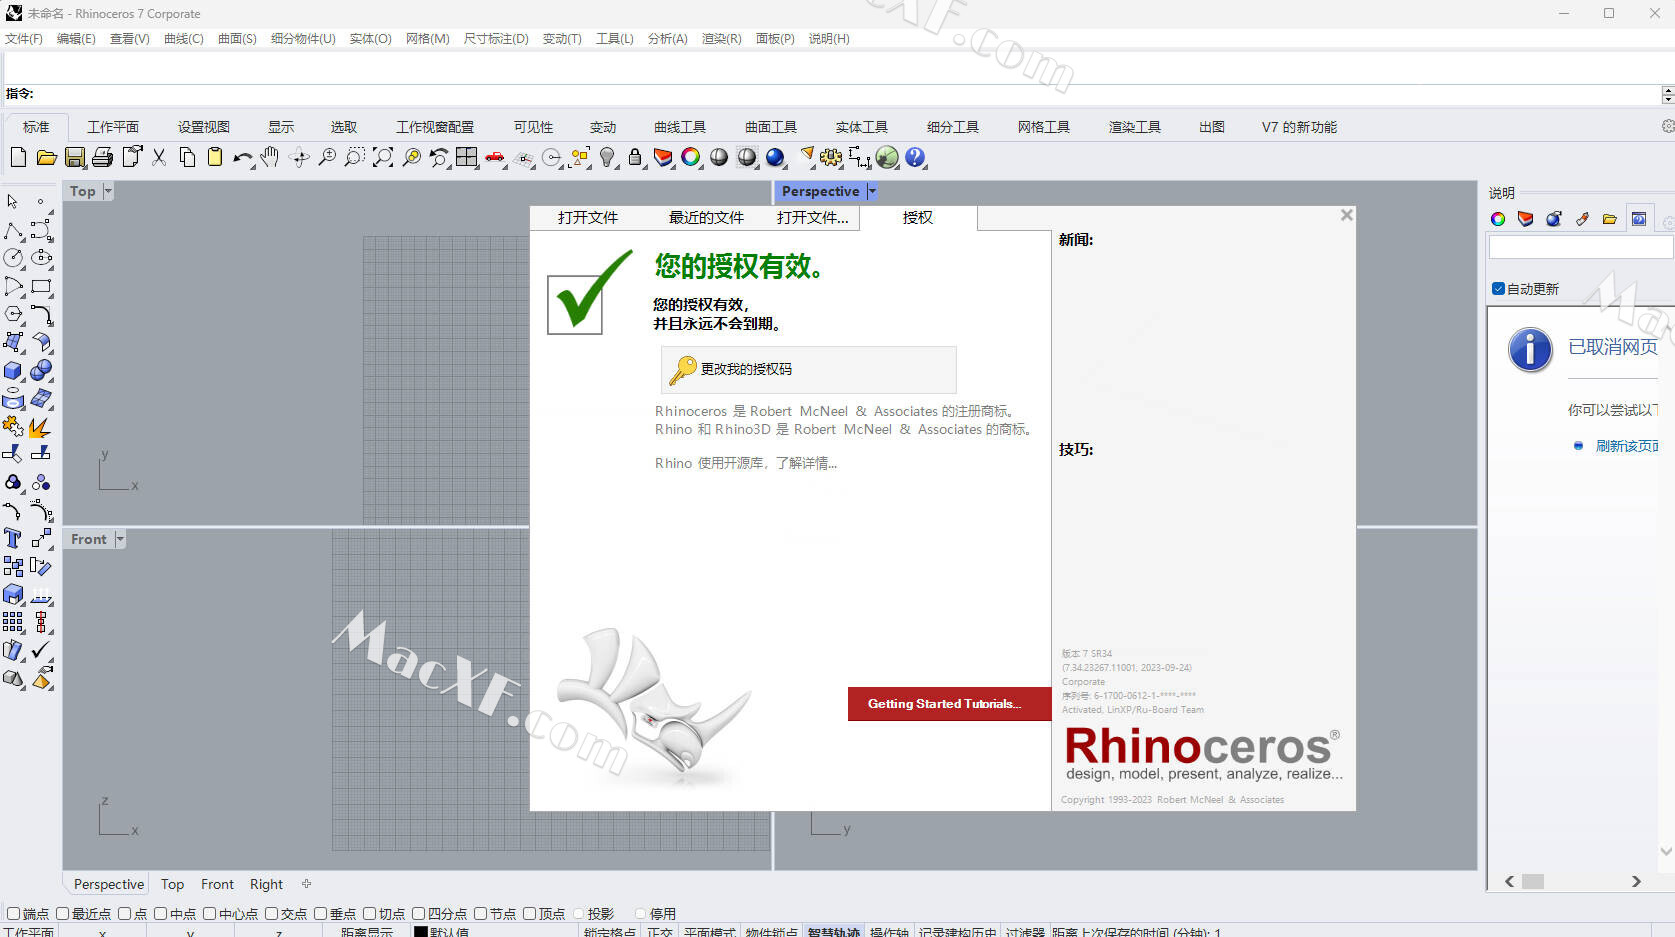Screen dimensions: 1675x937
Task: Click the Zoom window dashed magnifier icon
Action: [355, 157]
